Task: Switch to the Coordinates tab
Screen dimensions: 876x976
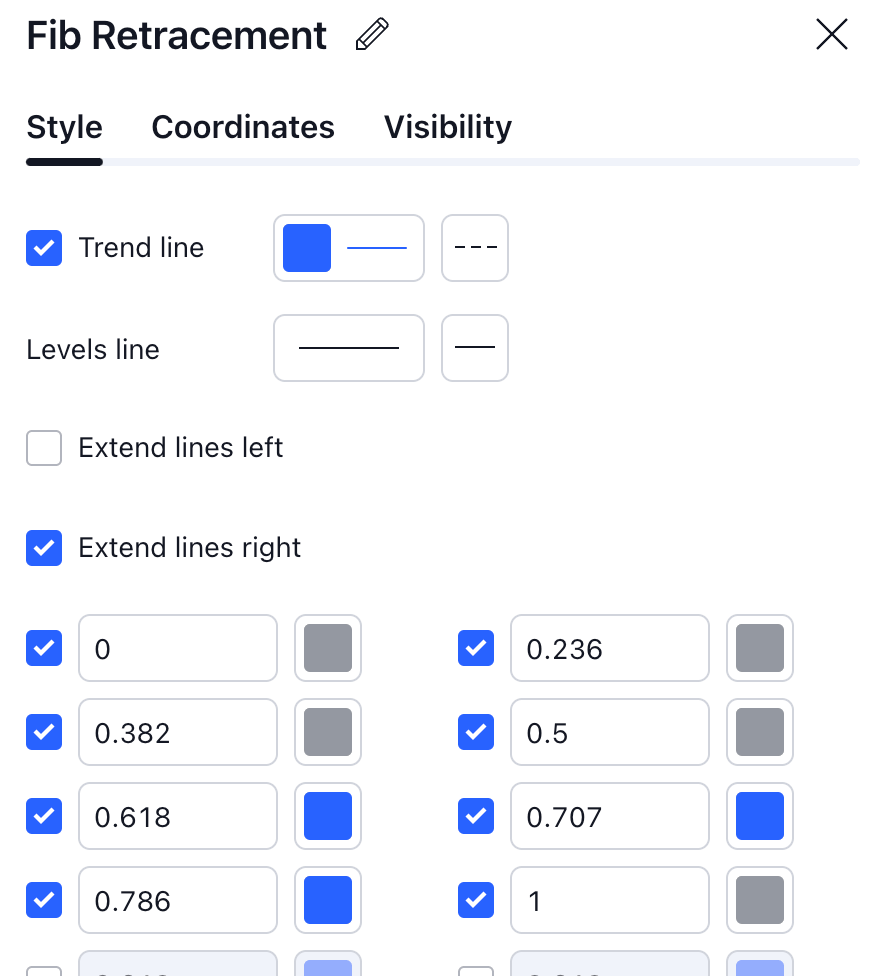Action: (243, 127)
